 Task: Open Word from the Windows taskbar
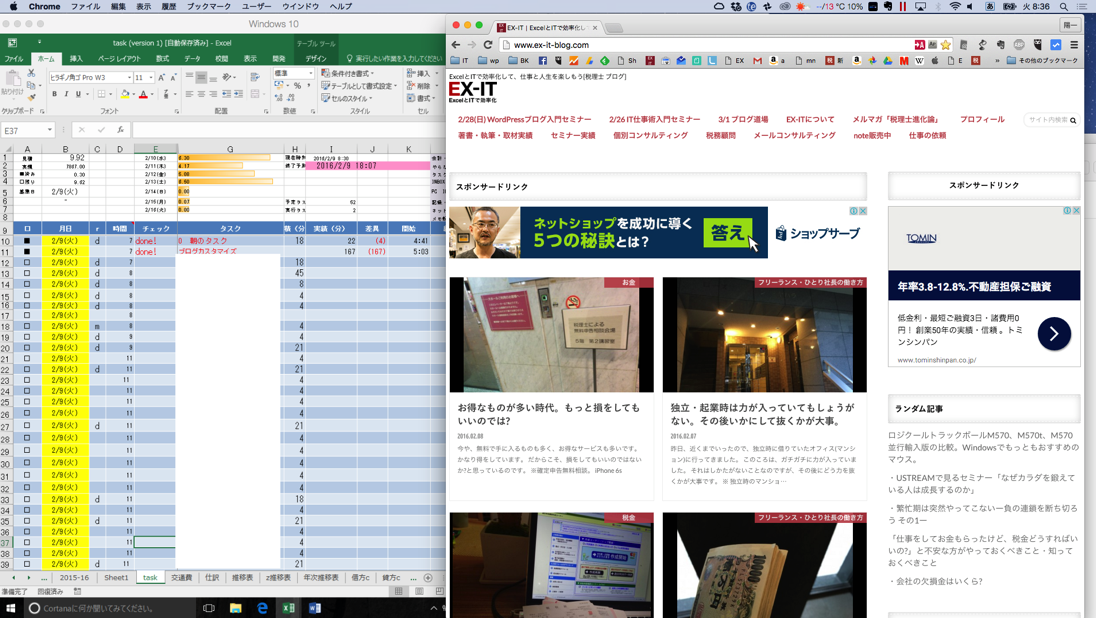point(315,608)
